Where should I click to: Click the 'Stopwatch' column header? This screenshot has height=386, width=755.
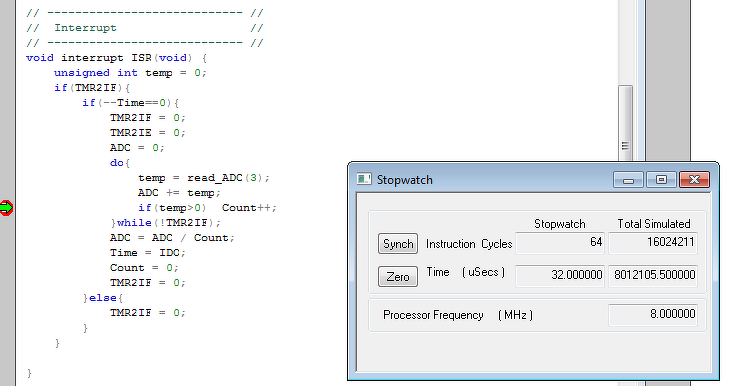[x=560, y=224]
